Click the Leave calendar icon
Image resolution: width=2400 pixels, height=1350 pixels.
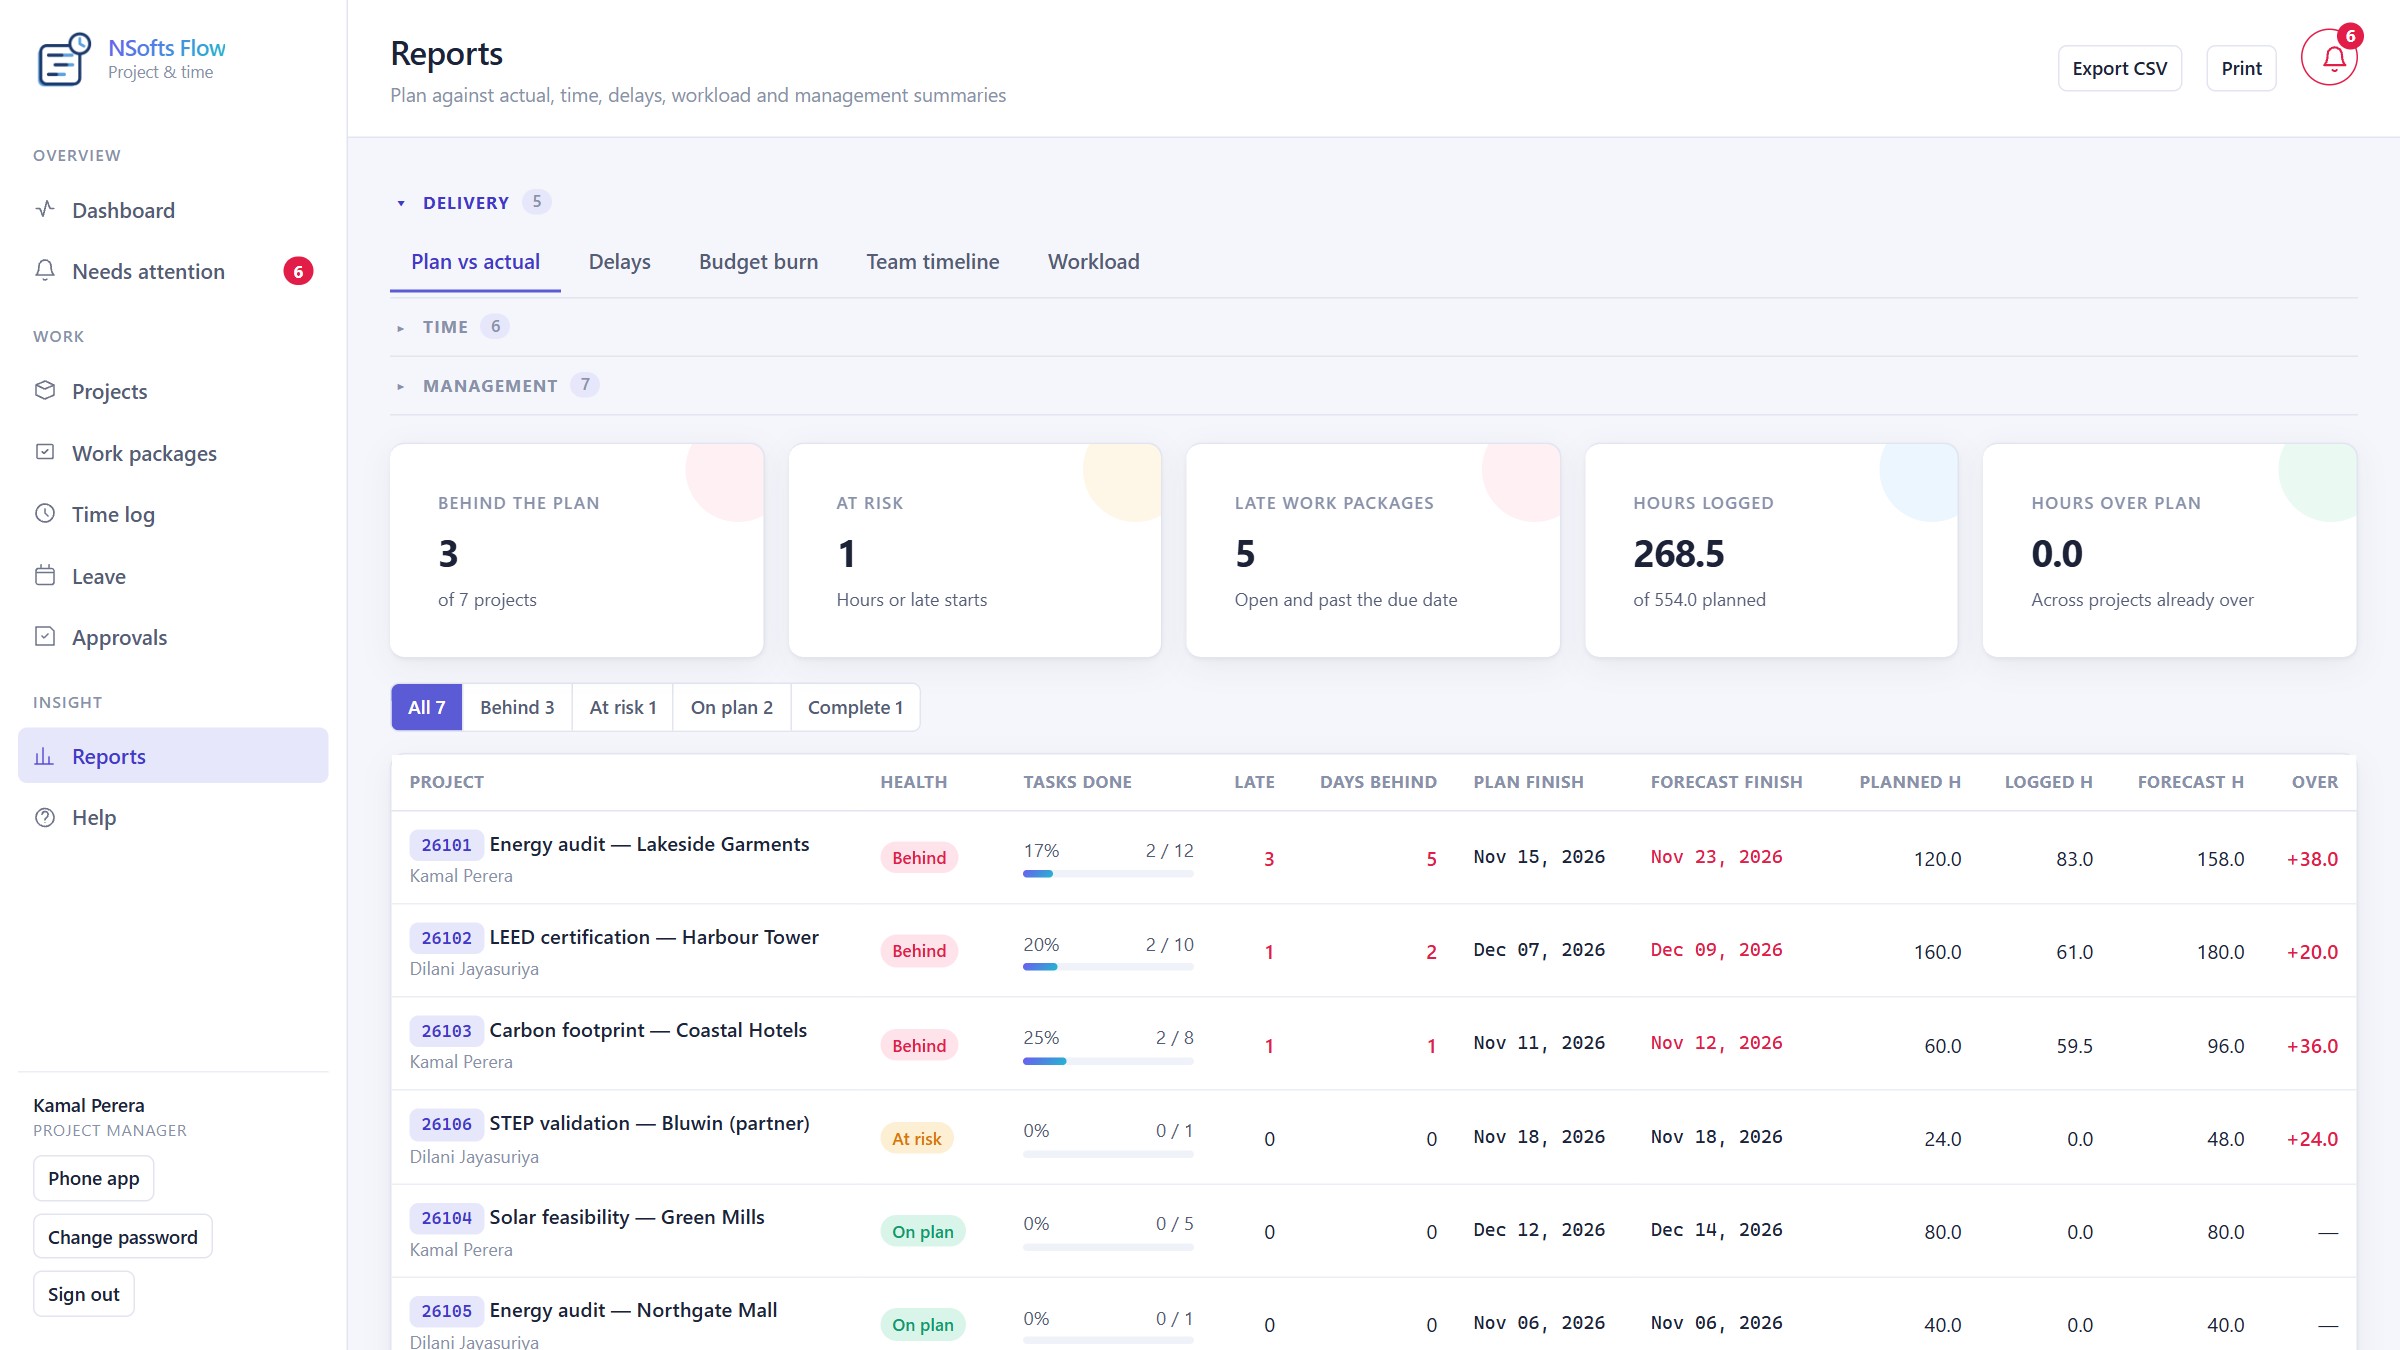tap(45, 575)
